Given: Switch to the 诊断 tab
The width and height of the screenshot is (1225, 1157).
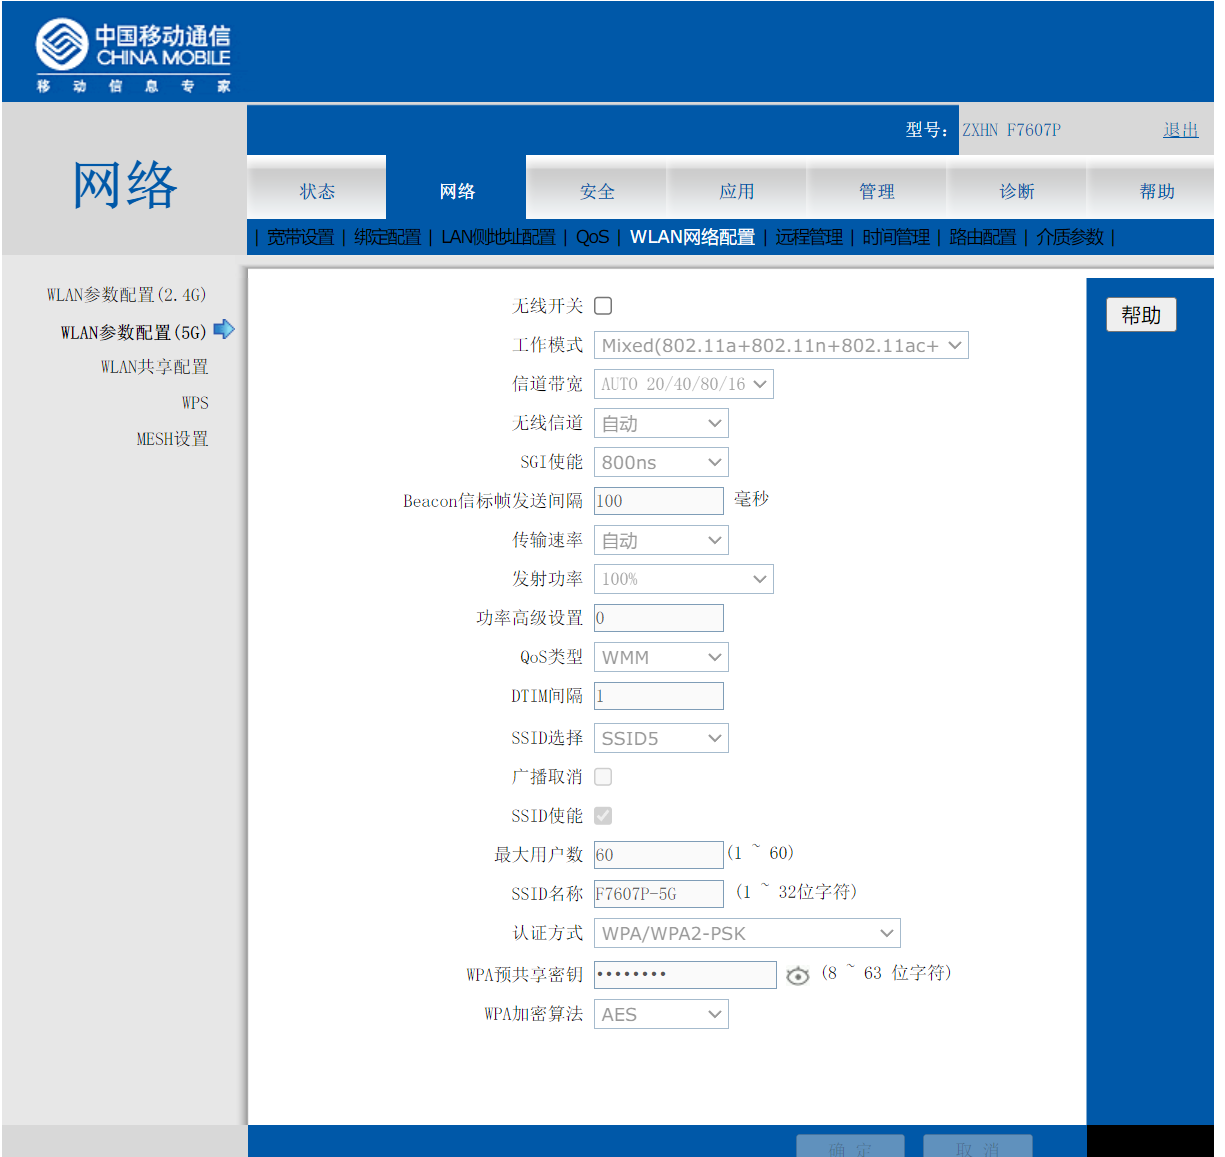Looking at the screenshot, I should pyautogui.click(x=1017, y=191).
